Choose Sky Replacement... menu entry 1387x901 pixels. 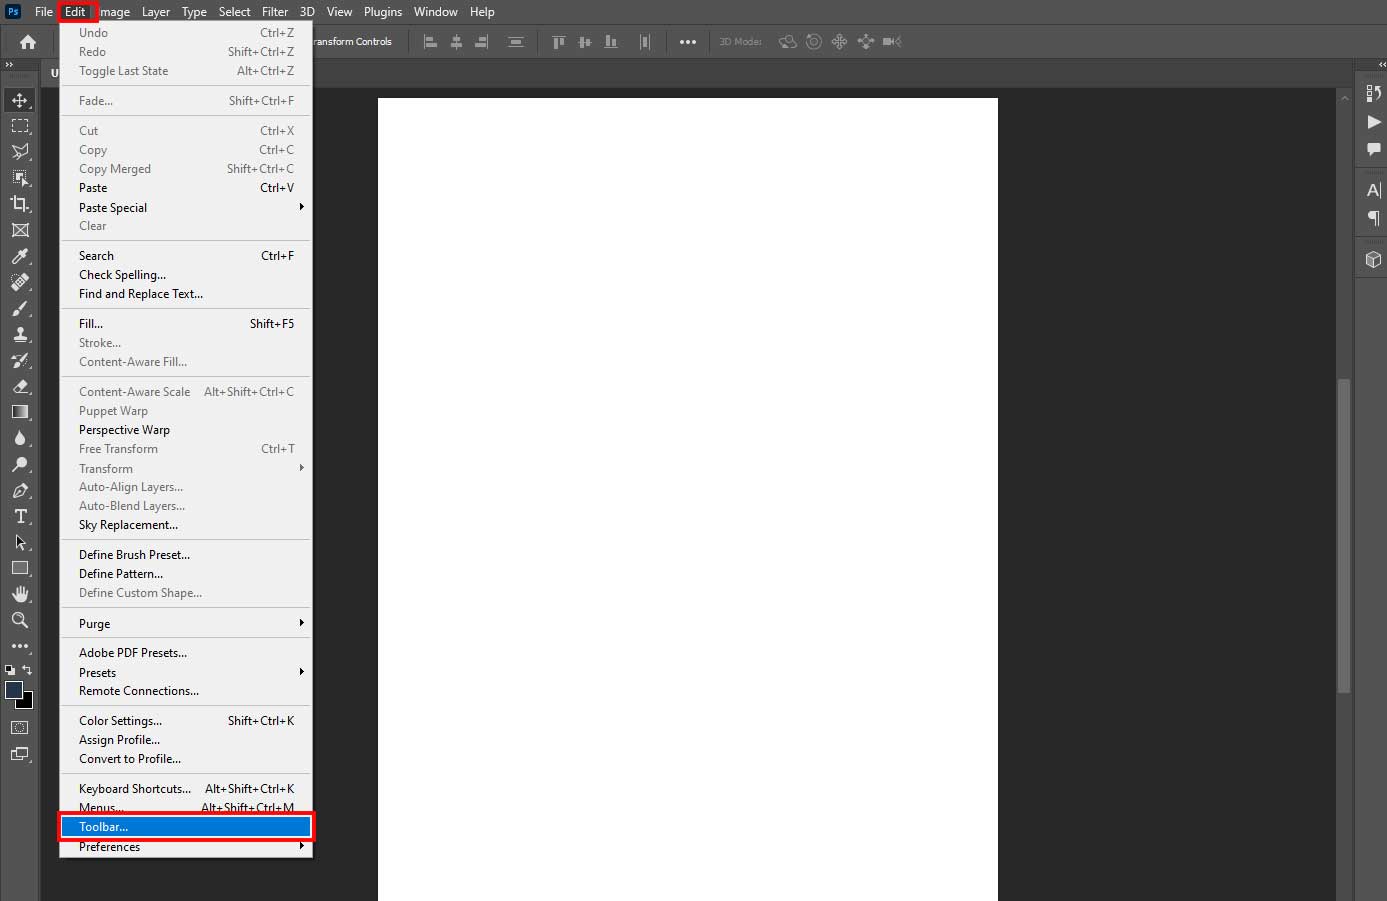[186, 524]
